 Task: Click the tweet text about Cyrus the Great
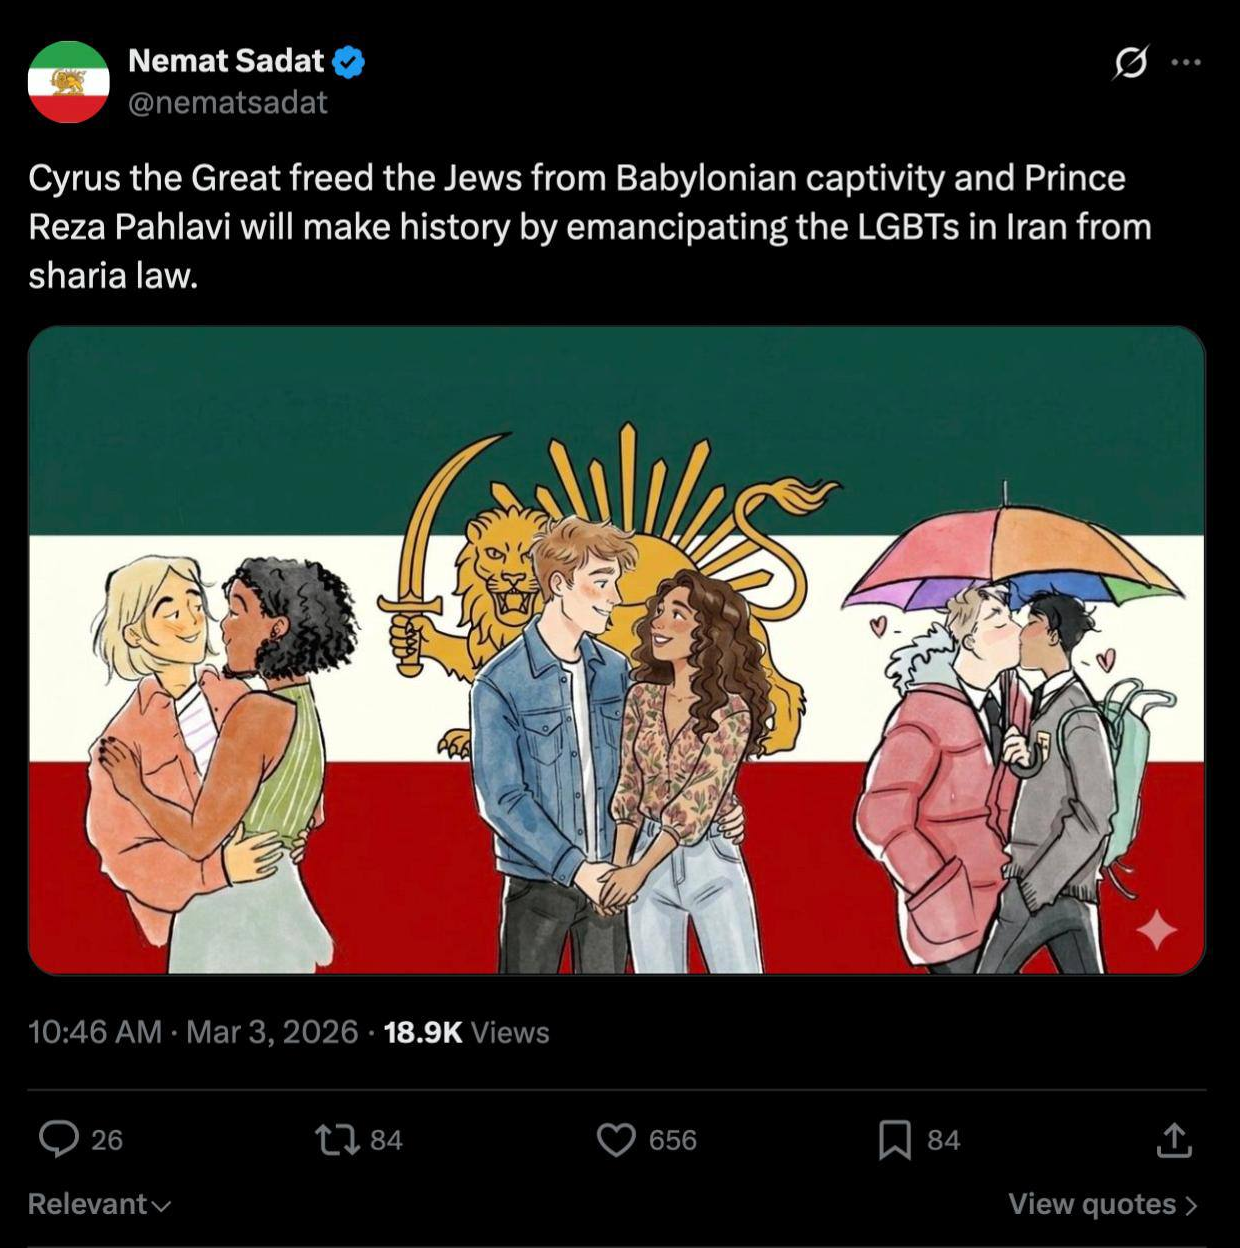[x=590, y=227]
